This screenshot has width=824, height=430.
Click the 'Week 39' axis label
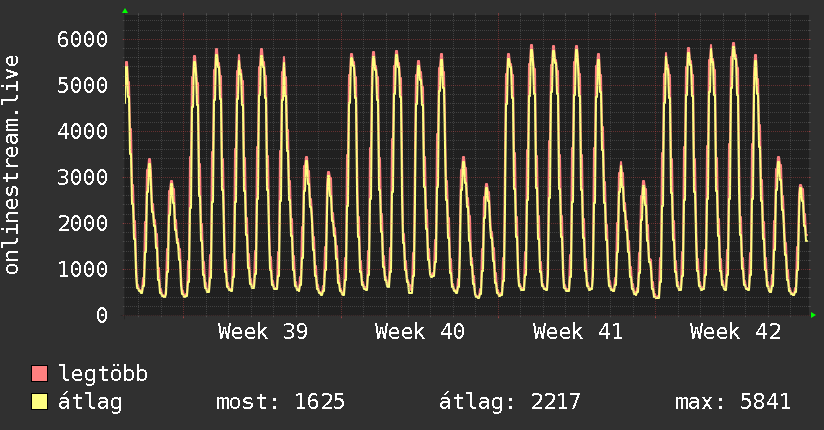click(263, 332)
